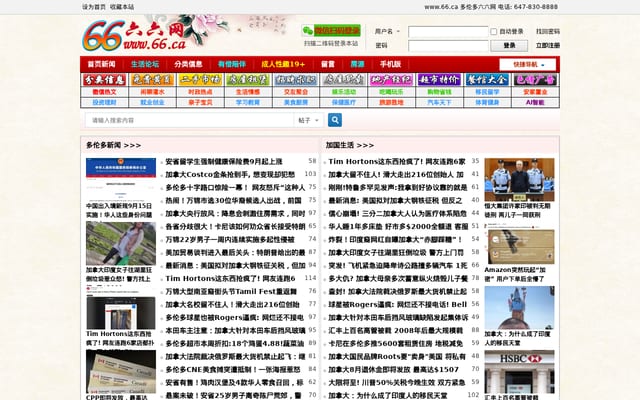The width and height of the screenshot is (640, 400).
Task: Open the HSBC building photo thumbnail
Action: coord(519,371)
